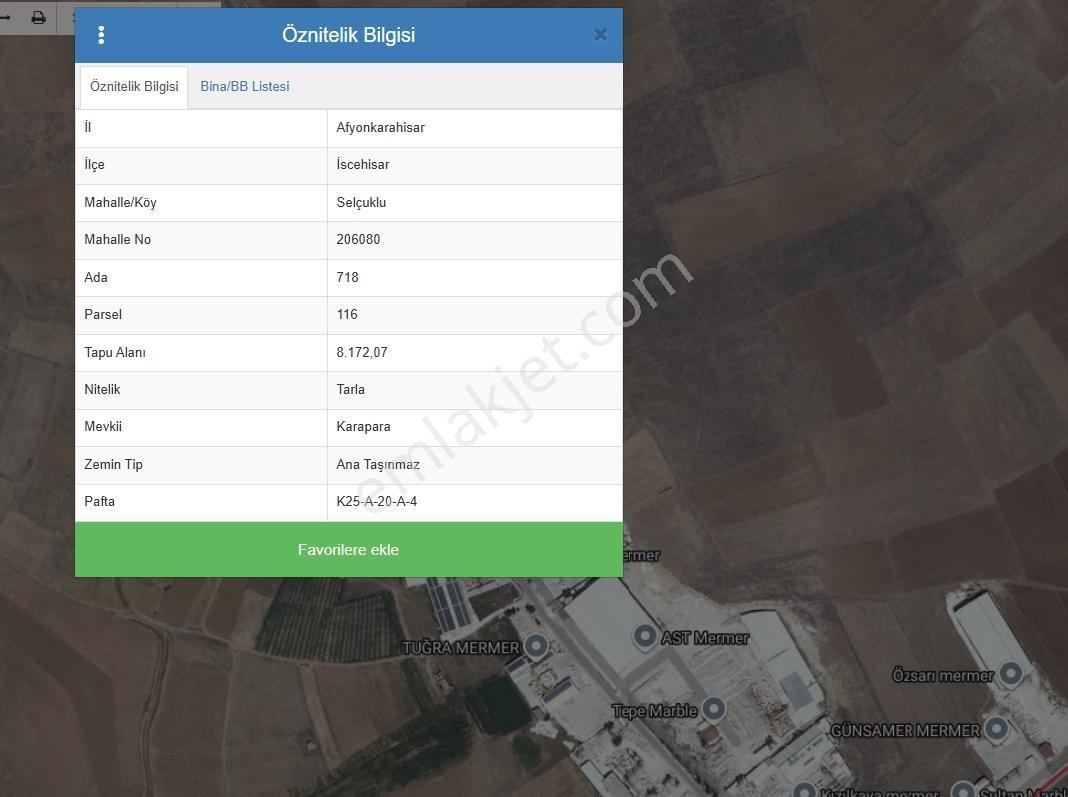Click the Parsel value 116
The width and height of the screenshot is (1068, 797).
(x=347, y=314)
